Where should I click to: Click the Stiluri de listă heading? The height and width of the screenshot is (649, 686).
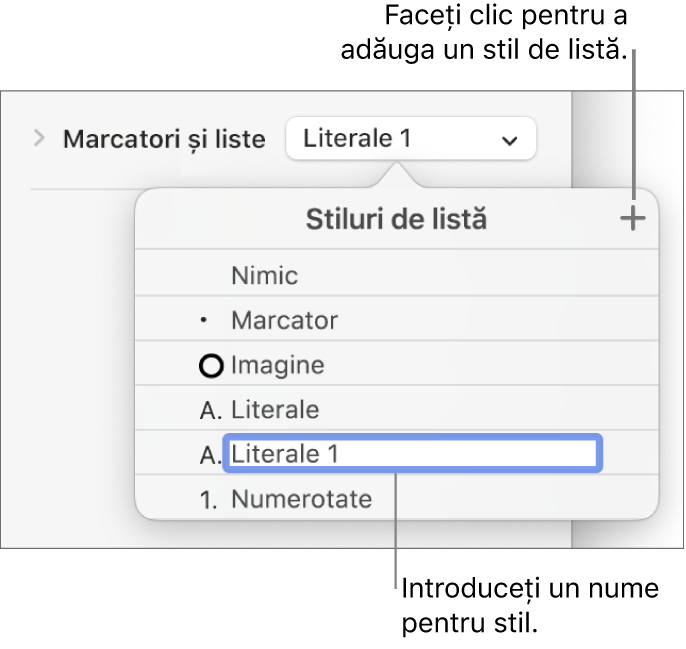[396, 219]
